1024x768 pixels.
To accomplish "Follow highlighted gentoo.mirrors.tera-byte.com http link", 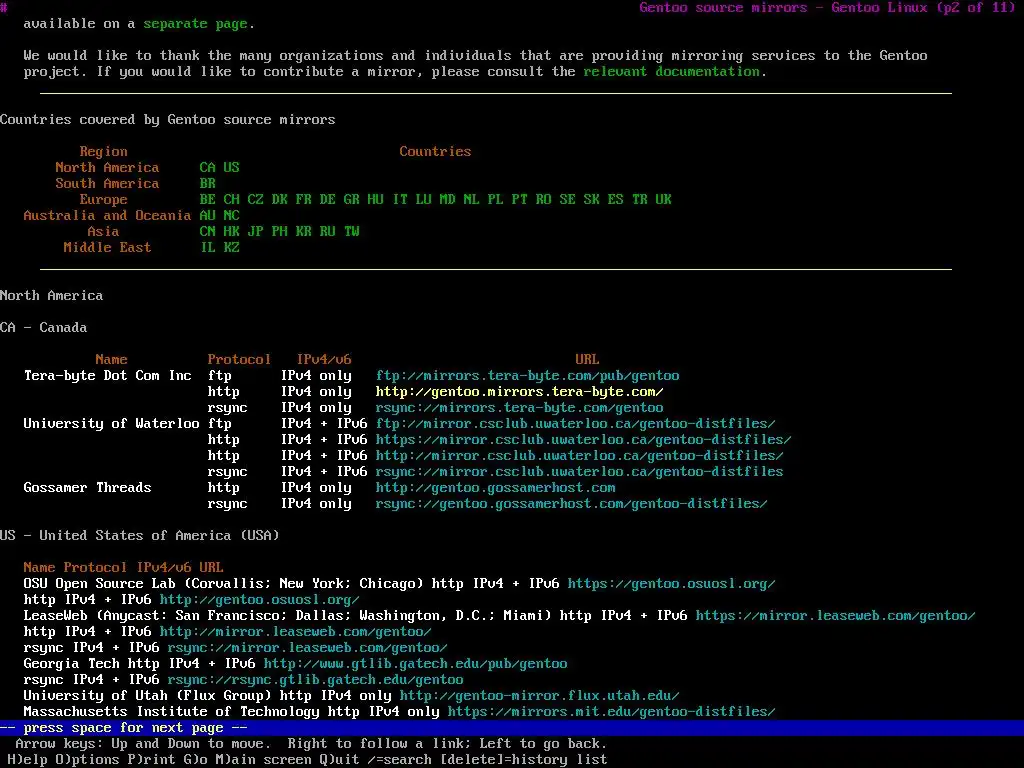I will point(519,392).
